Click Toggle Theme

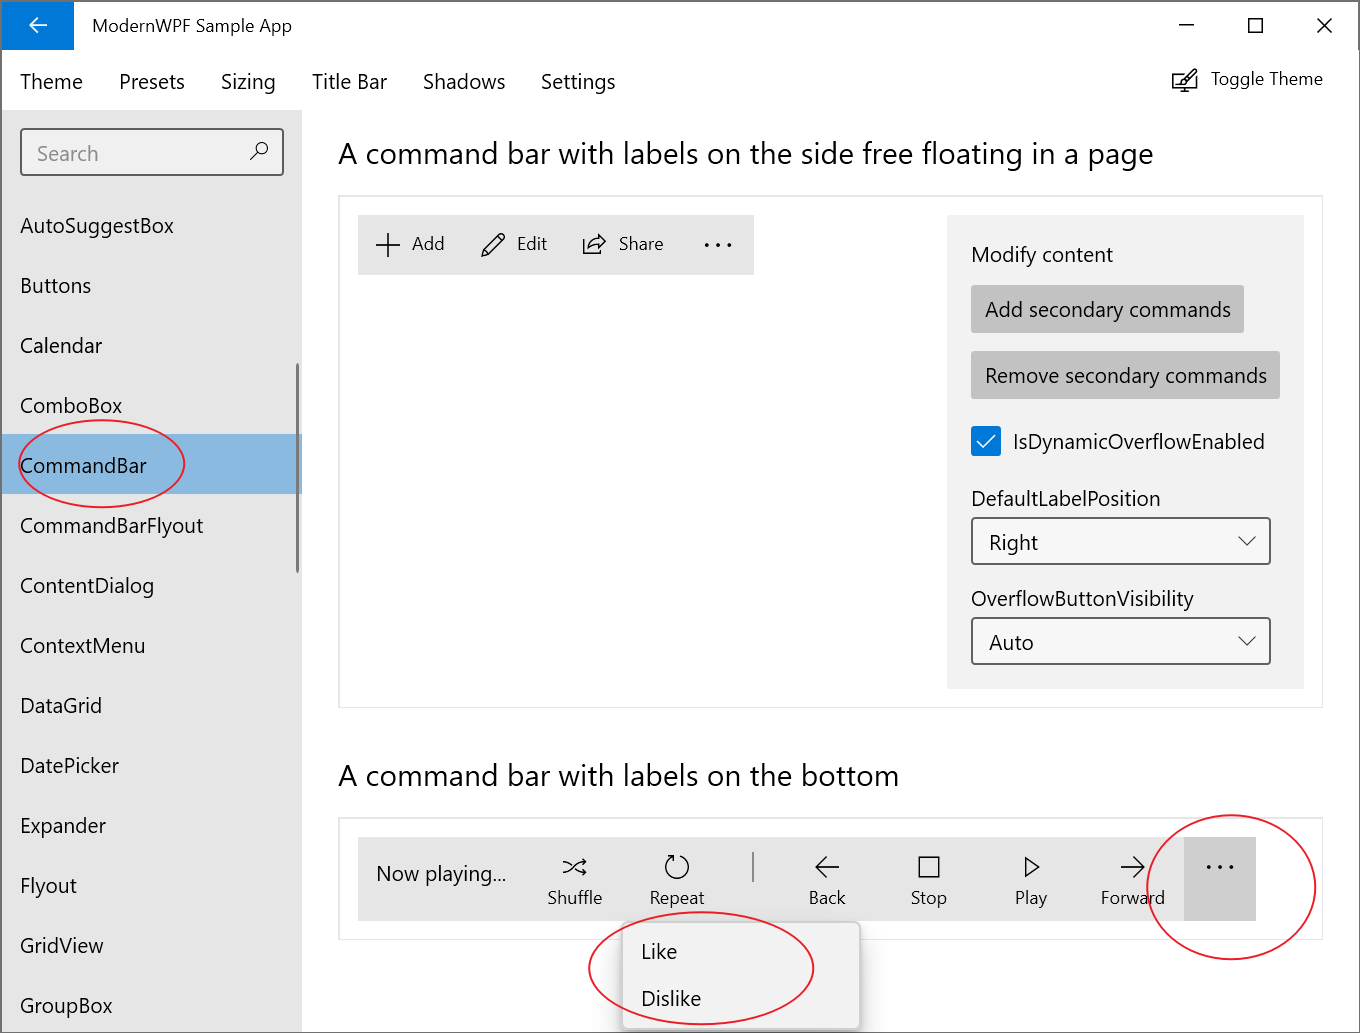coord(1247,79)
